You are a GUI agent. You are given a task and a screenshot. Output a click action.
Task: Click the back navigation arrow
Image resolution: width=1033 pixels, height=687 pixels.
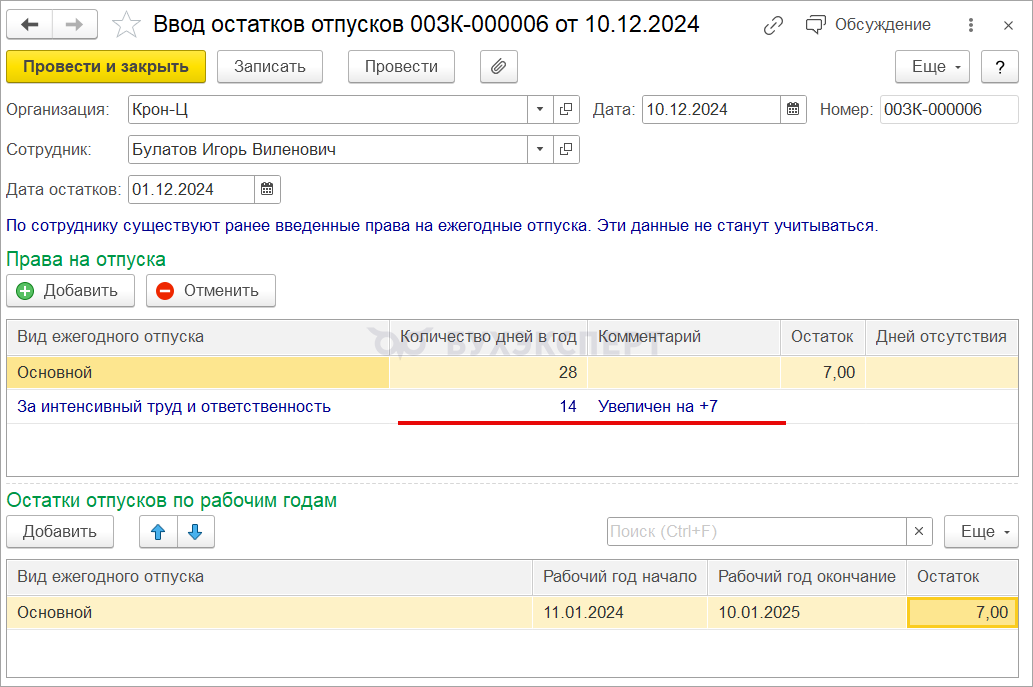coord(30,25)
